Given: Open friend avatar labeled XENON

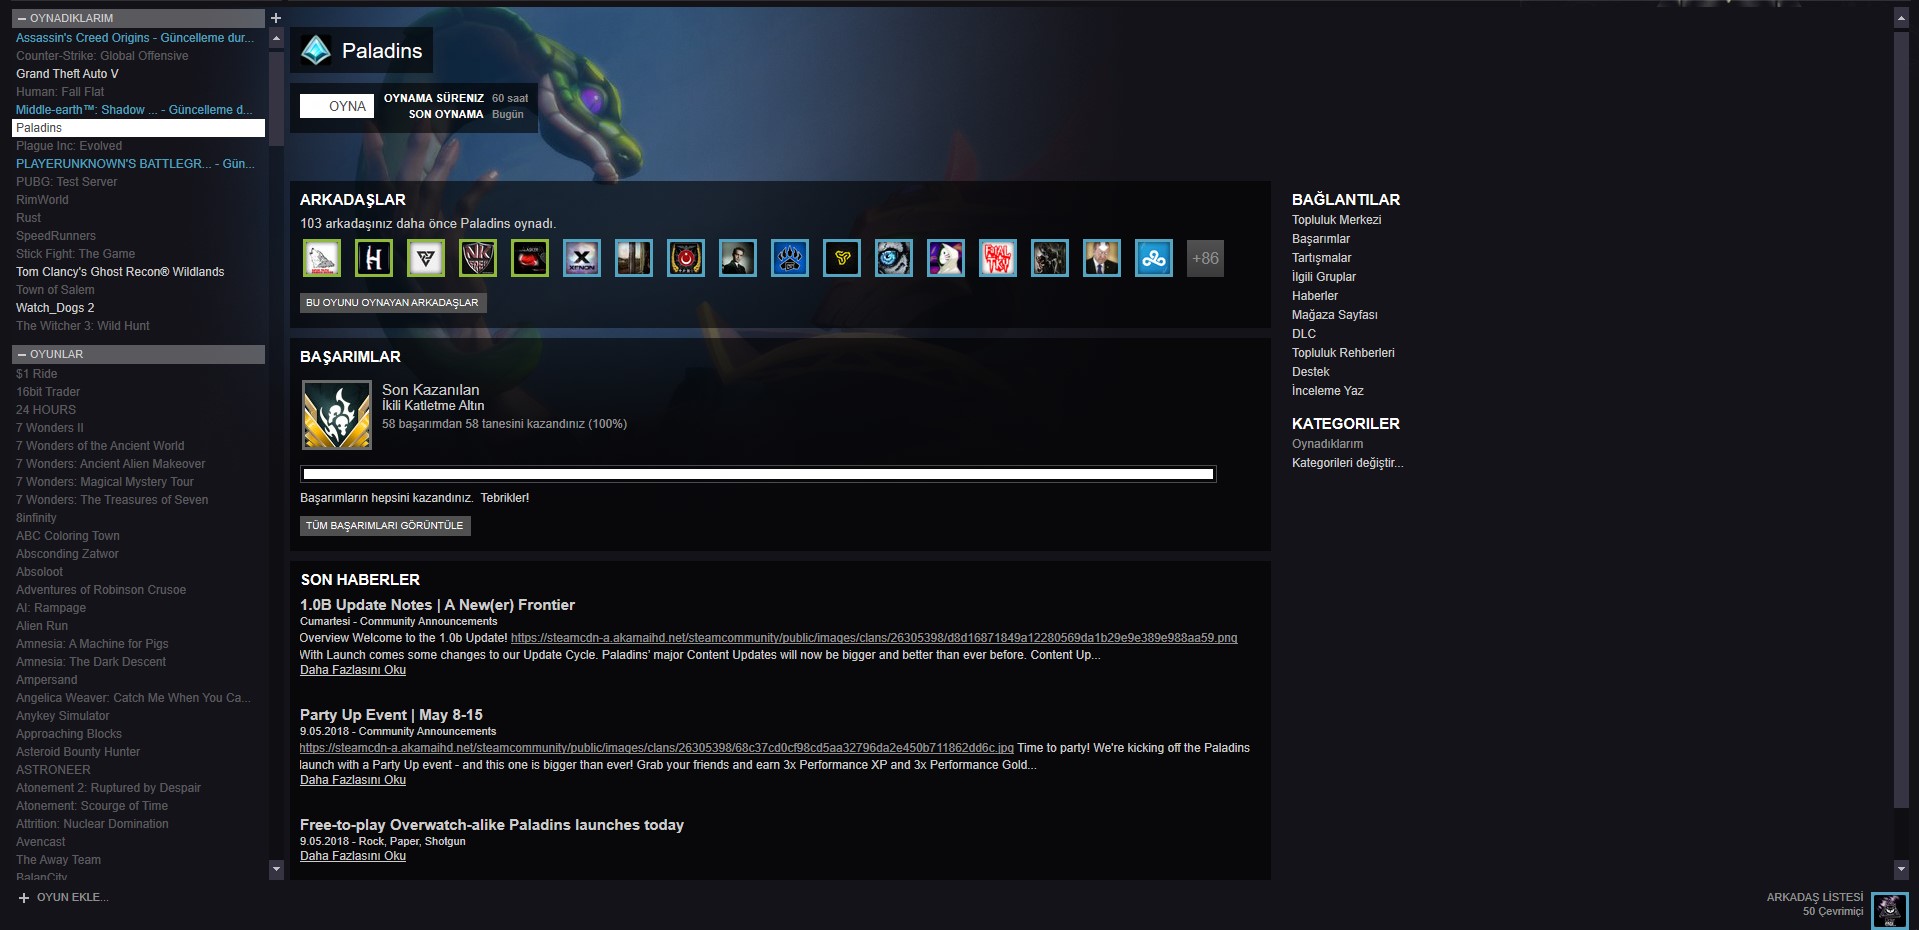Looking at the screenshot, I should tap(582, 258).
